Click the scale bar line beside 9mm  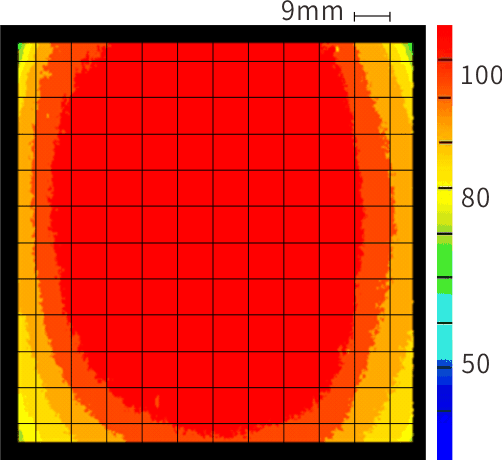point(372,16)
